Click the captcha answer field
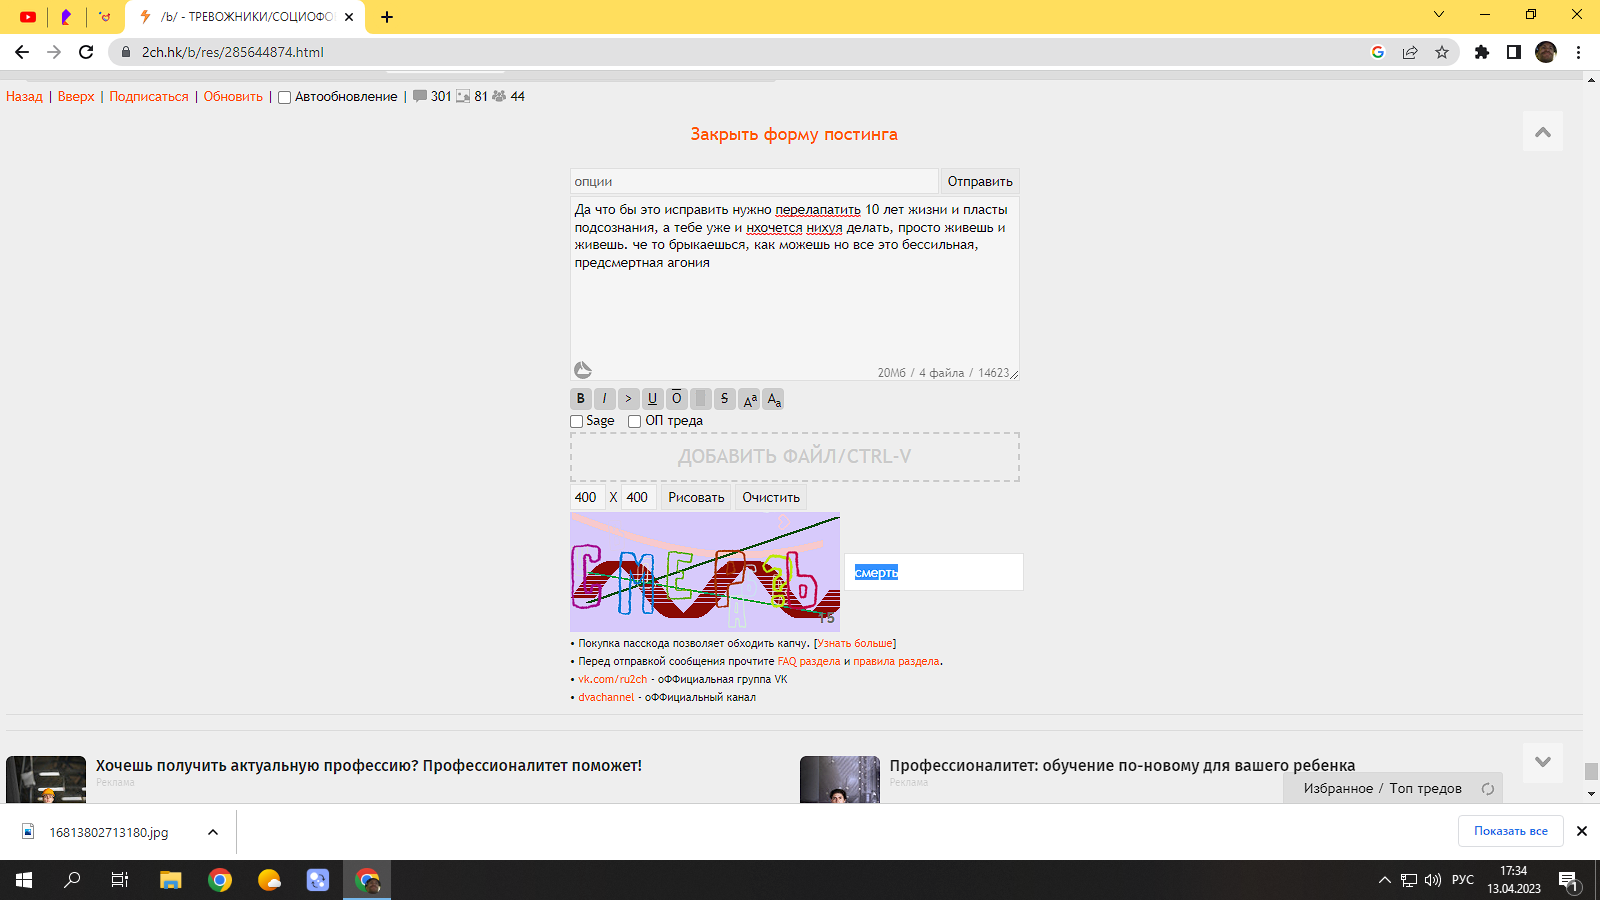This screenshot has width=1600, height=900. [x=934, y=572]
